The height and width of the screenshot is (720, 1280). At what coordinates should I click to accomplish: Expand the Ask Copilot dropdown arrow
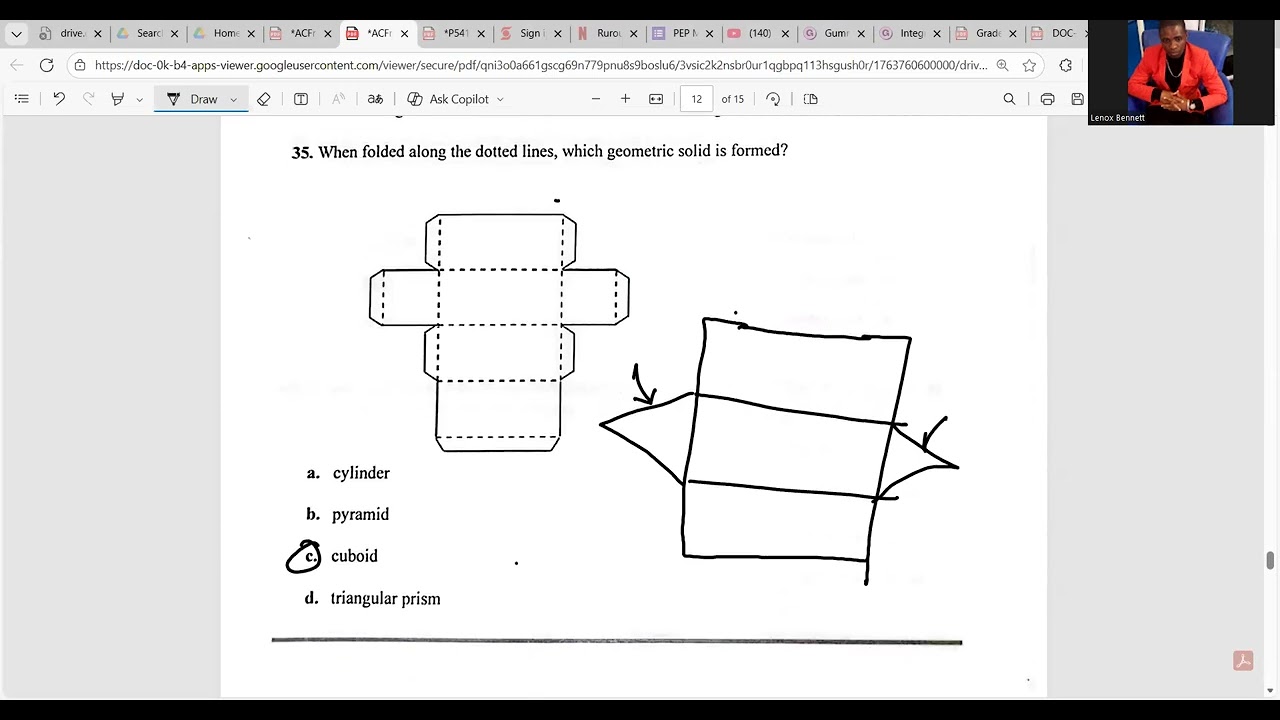click(x=500, y=99)
